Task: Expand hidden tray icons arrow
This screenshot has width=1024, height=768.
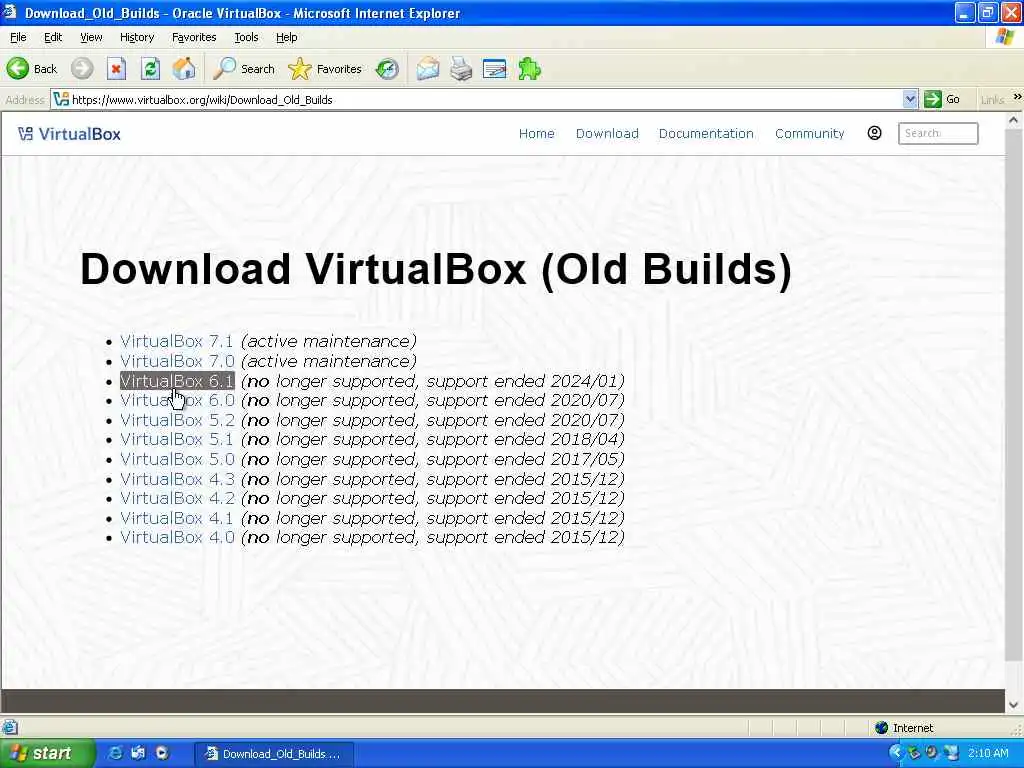Action: tap(895, 753)
